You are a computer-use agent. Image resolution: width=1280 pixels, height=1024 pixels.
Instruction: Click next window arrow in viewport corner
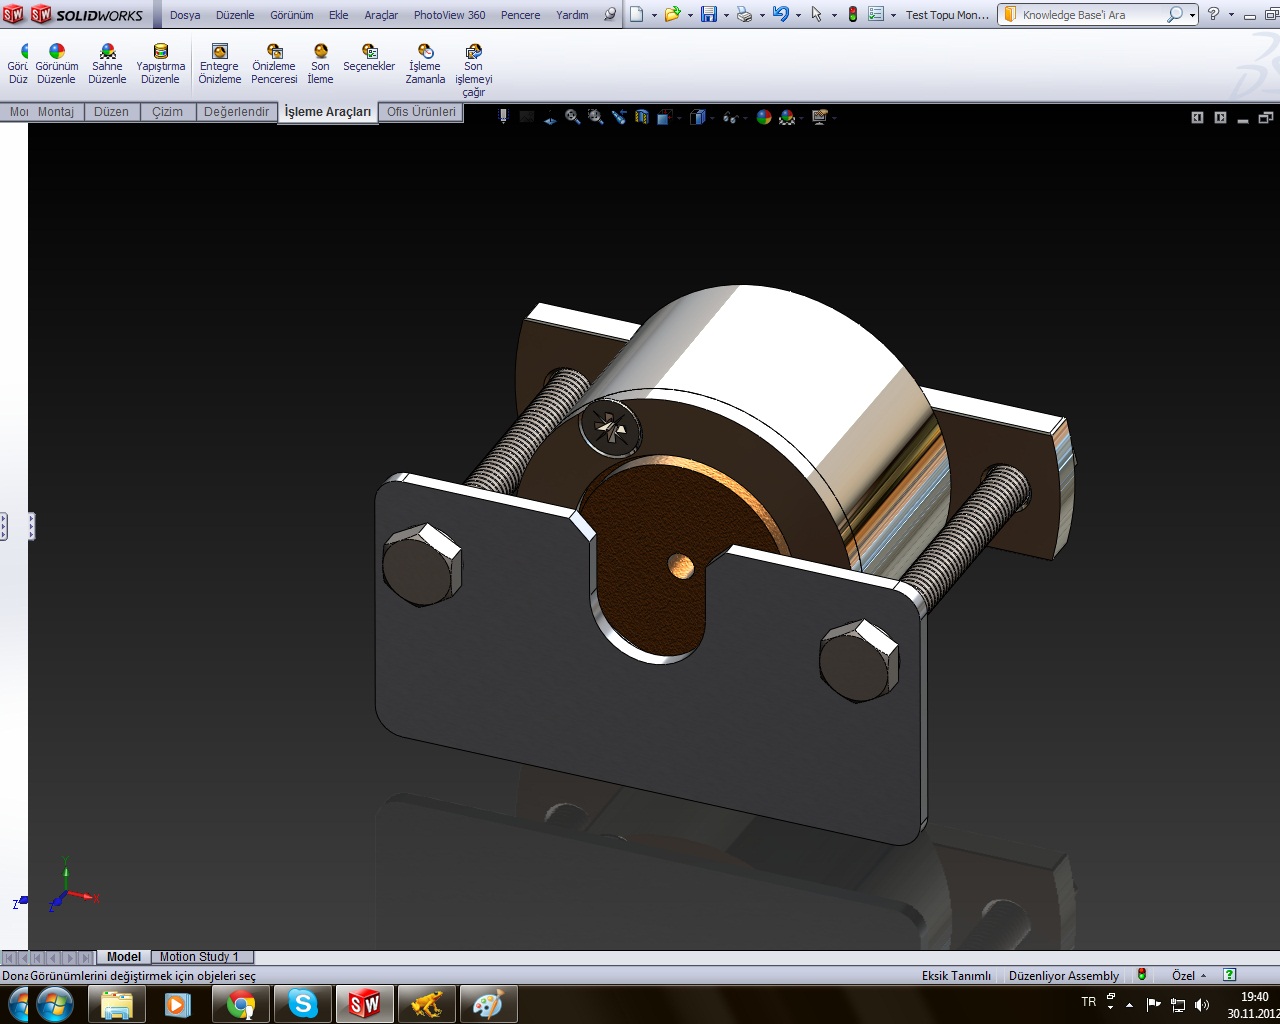point(1220,118)
